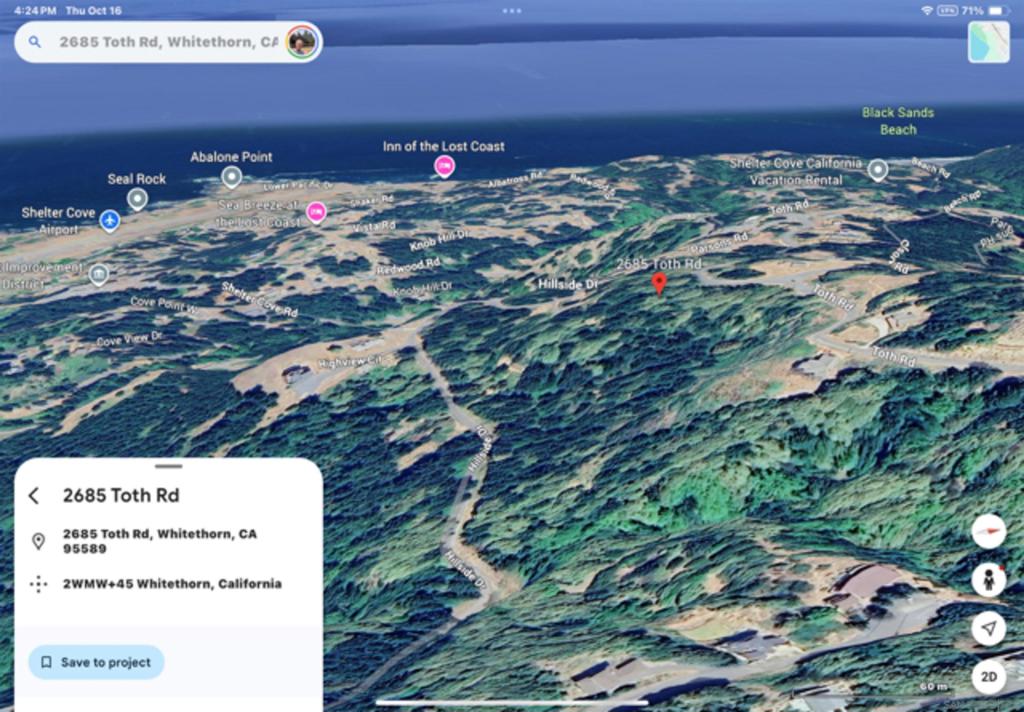Select the 2685 Toth Rd address row
Viewport: 1024px width, 712px height.
(x=159, y=541)
